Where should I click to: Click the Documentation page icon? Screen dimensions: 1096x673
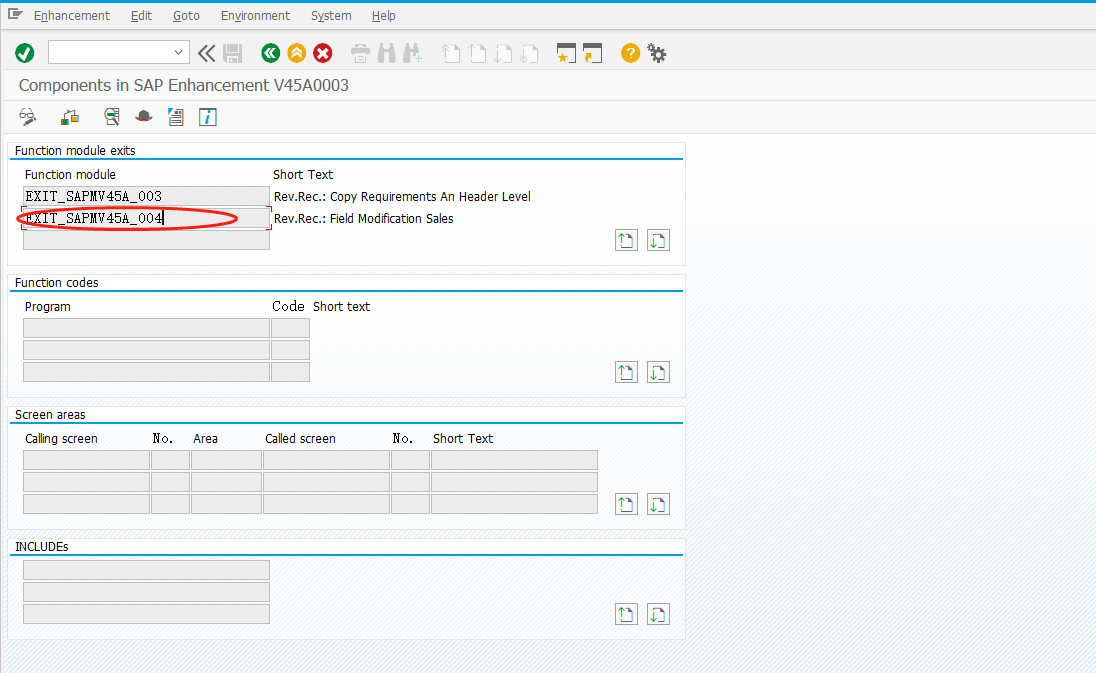click(175, 117)
